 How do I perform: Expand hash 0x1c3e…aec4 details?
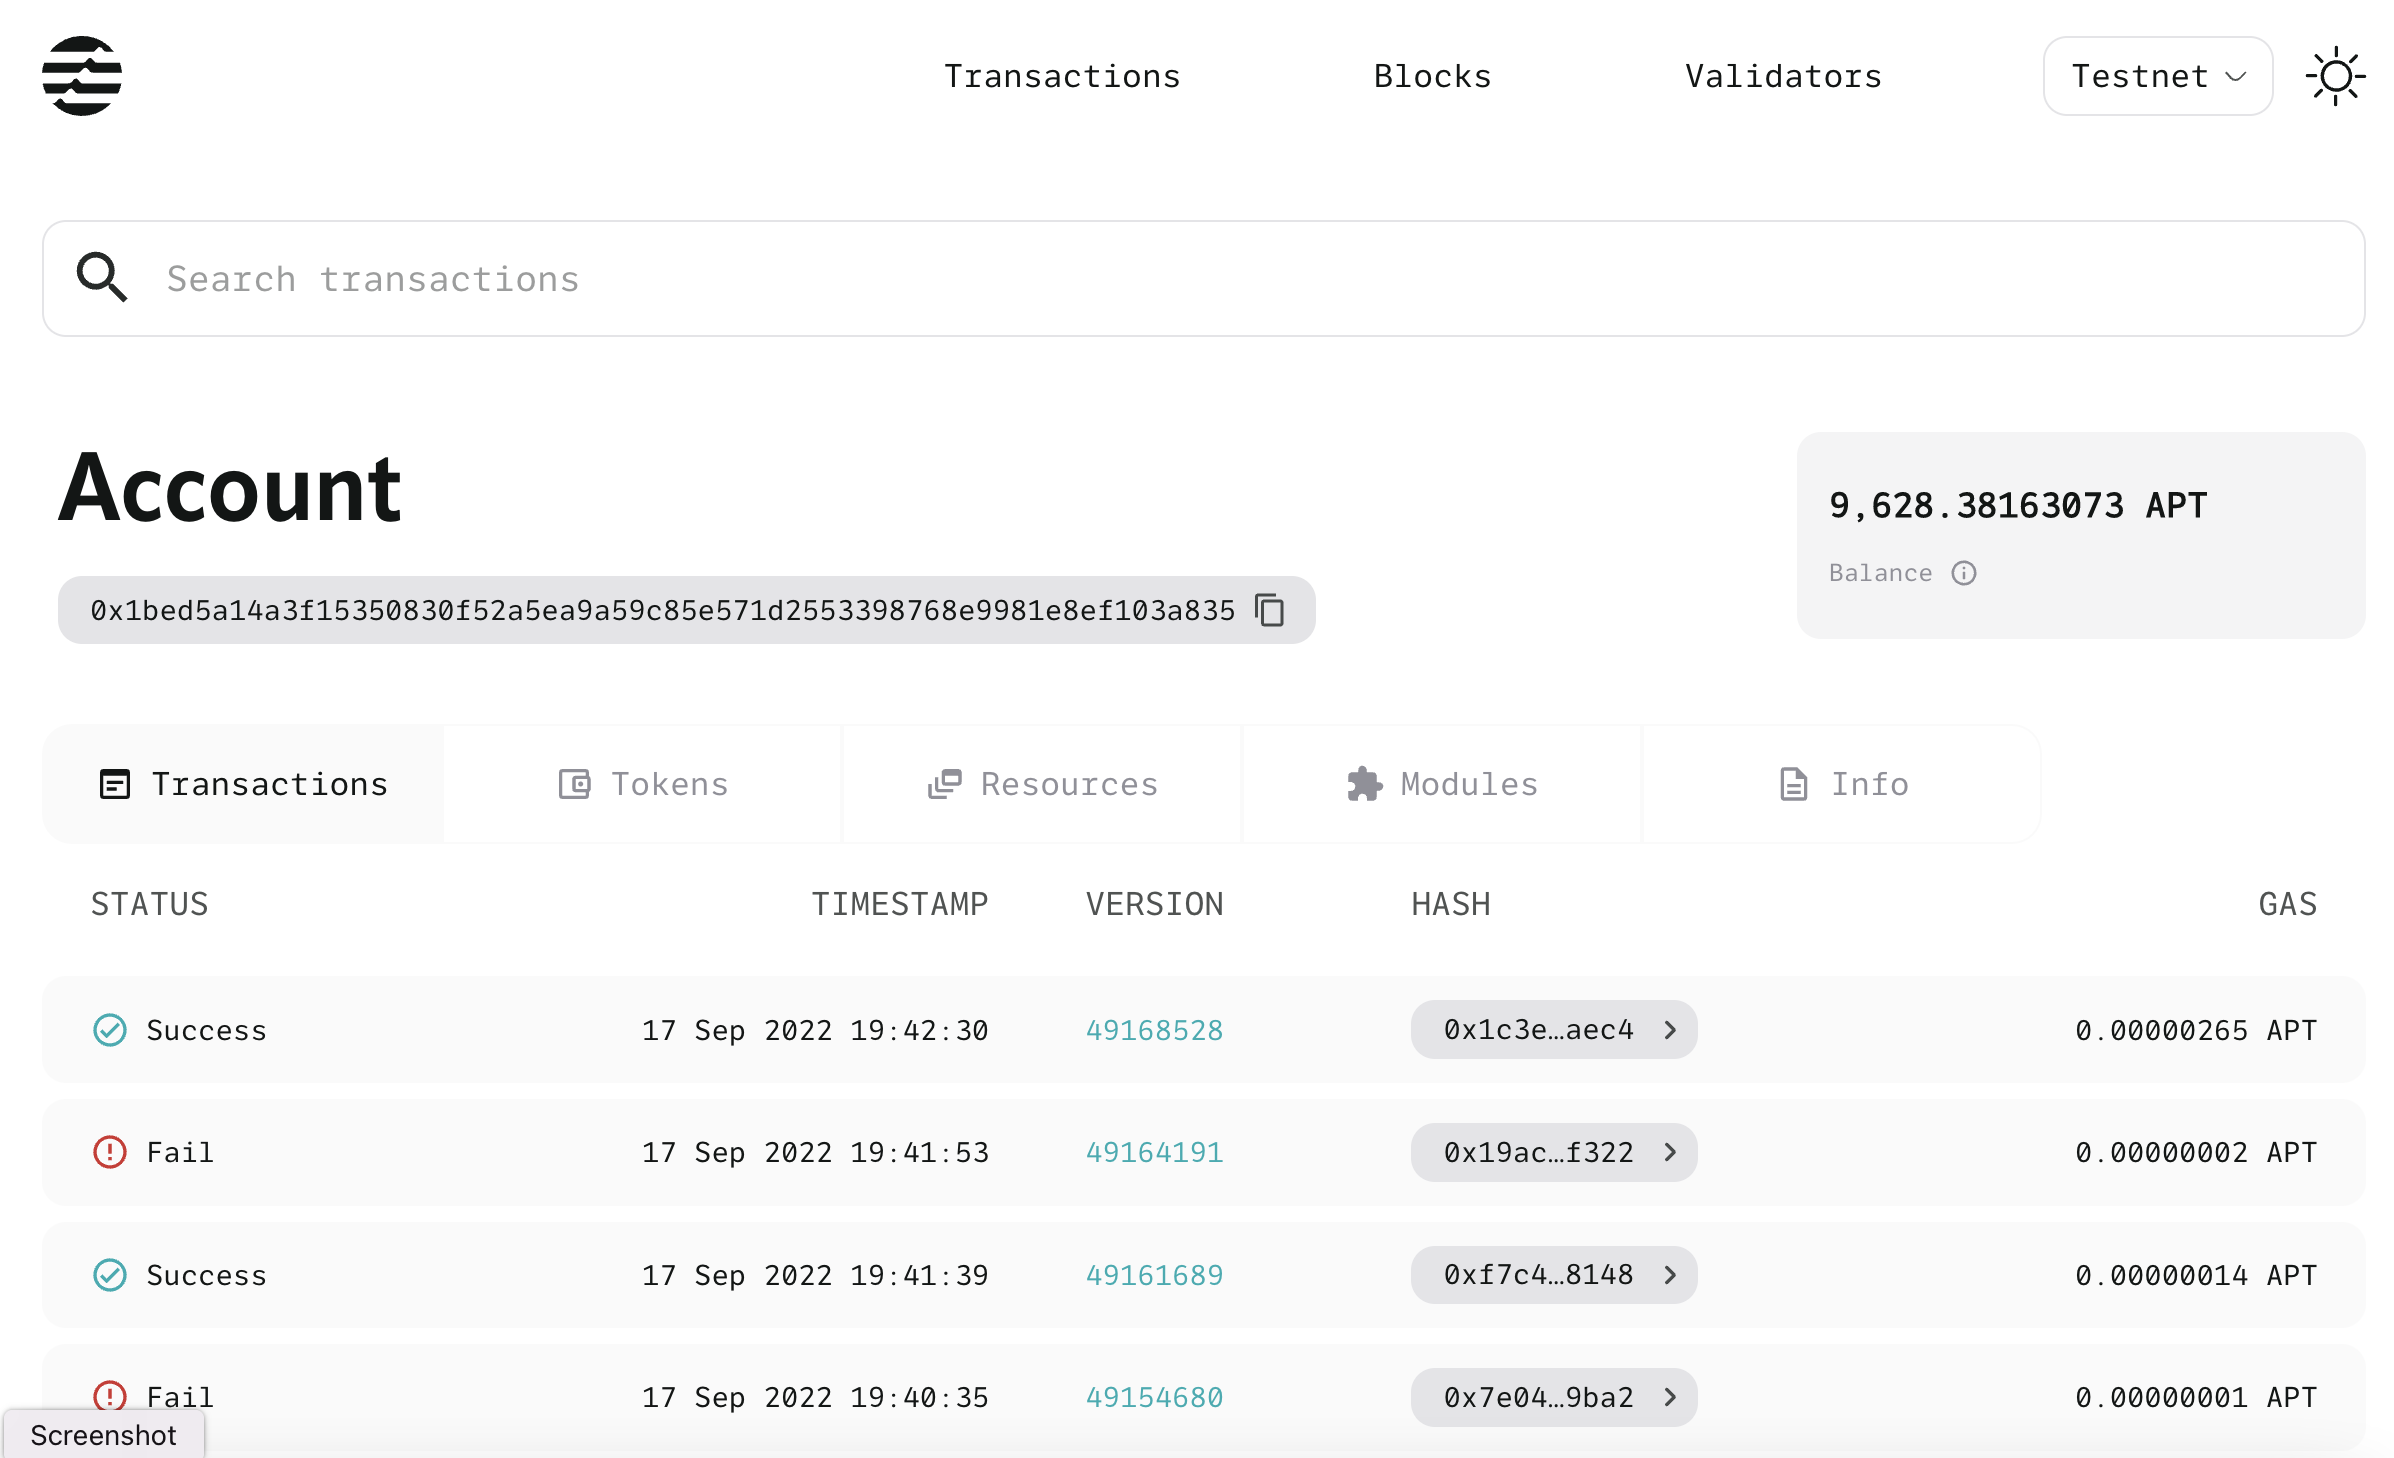[x=1671, y=1027]
